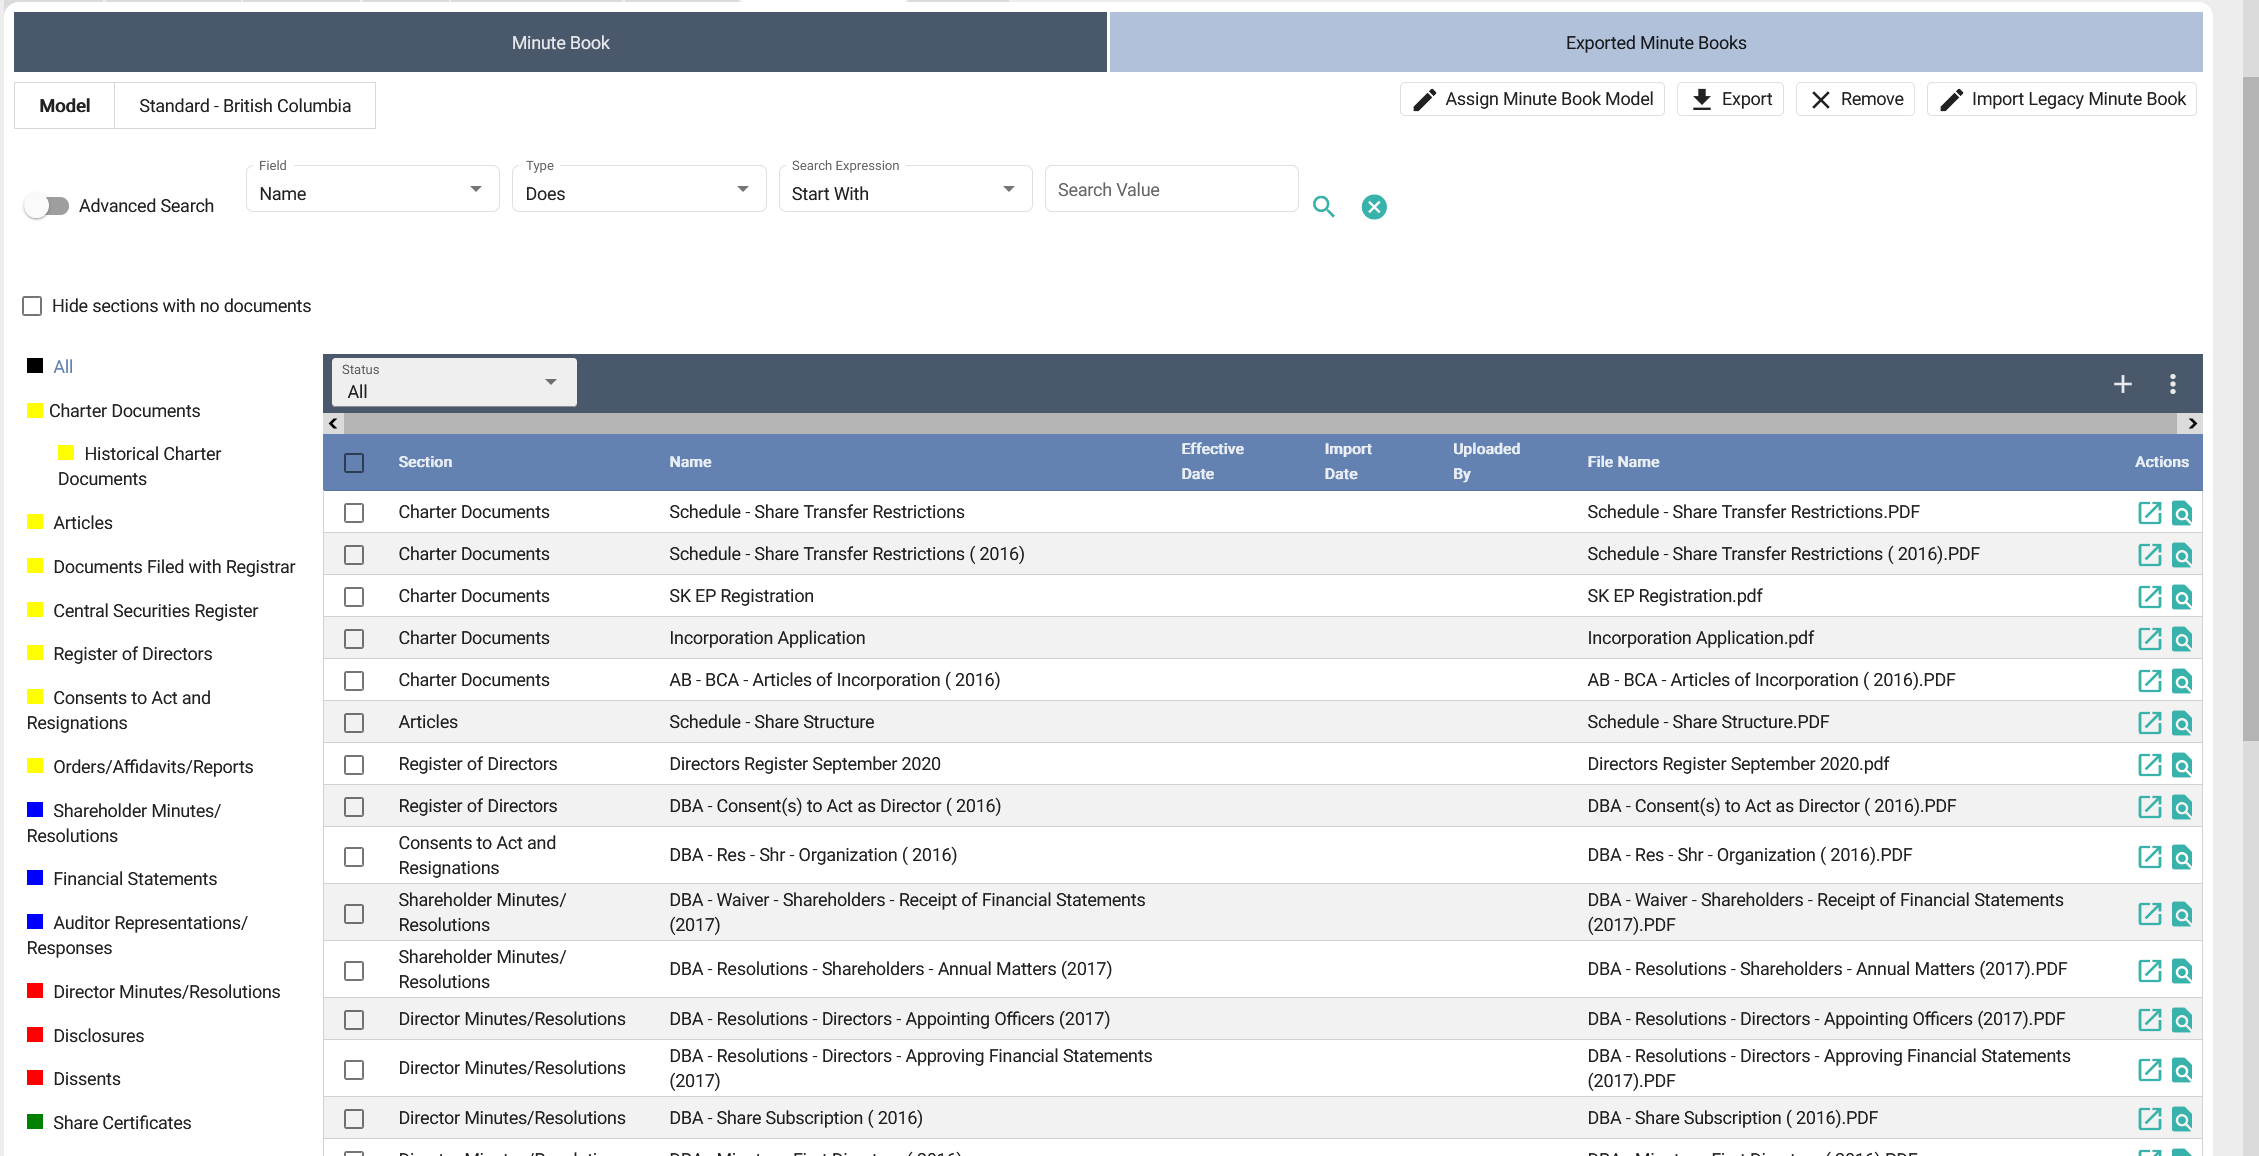2259x1156 pixels.
Task: Switch to Exported Minute Books tab
Action: (1655, 43)
